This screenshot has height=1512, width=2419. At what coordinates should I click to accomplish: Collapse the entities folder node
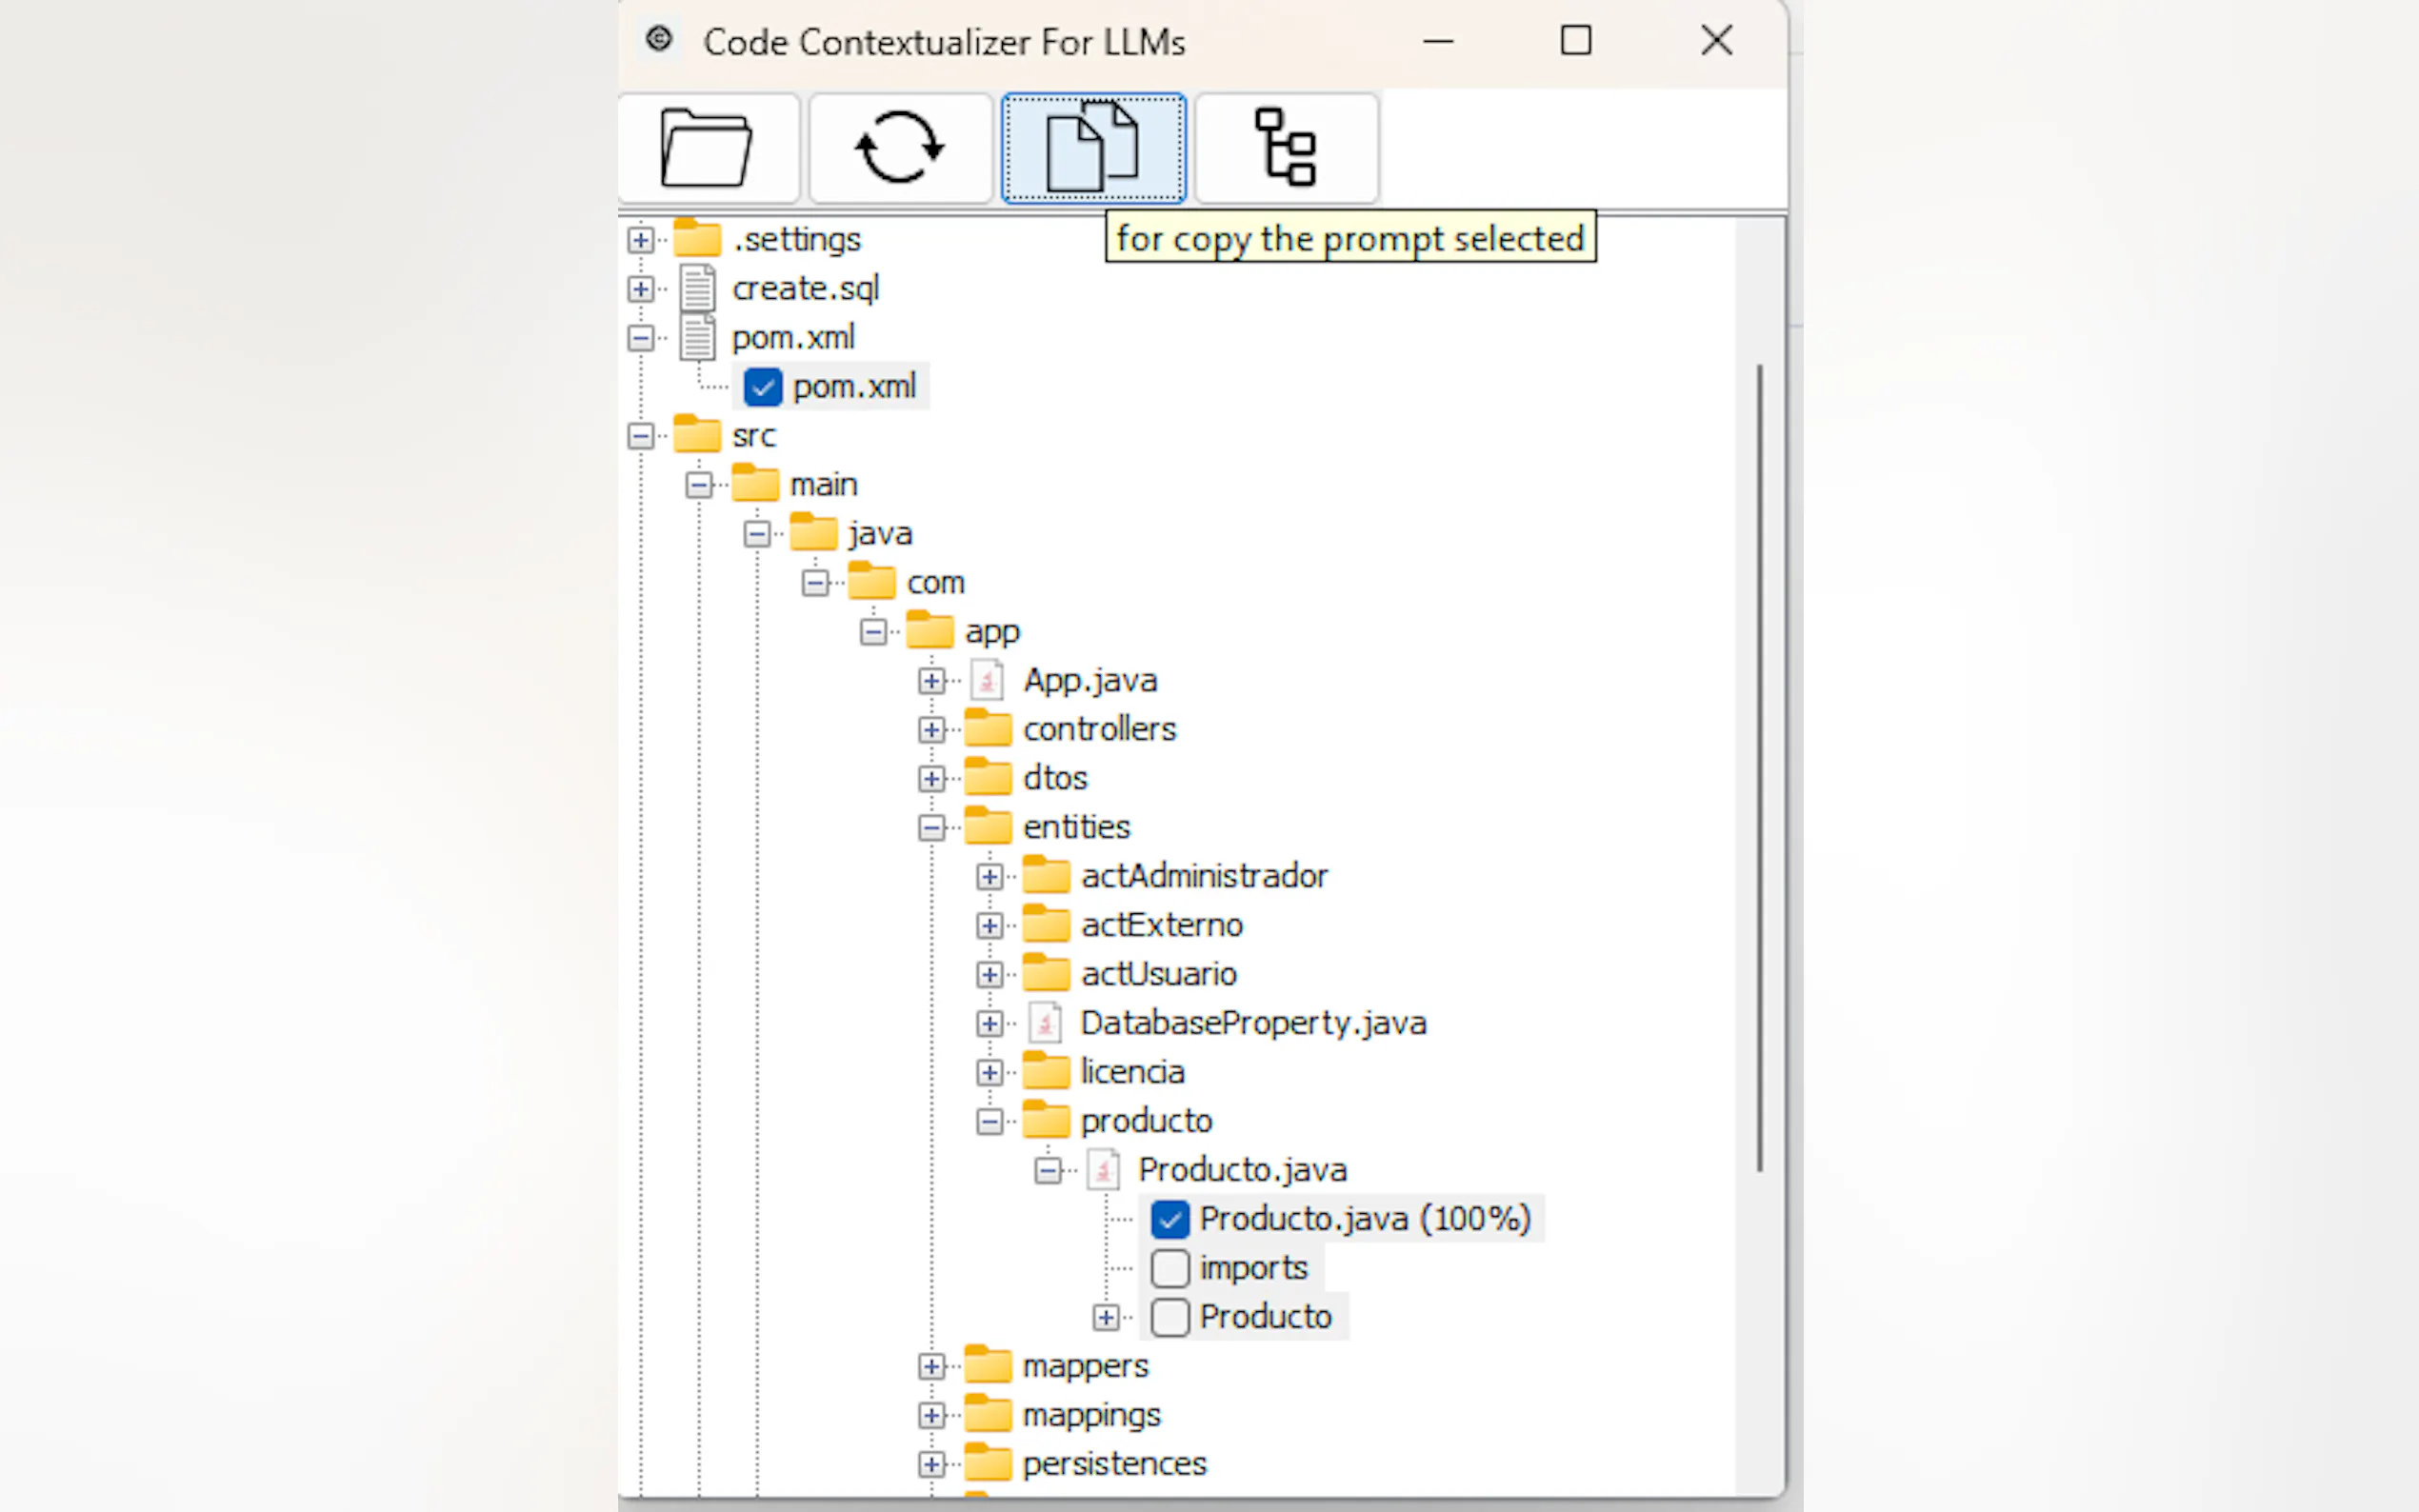click(931, 828)
